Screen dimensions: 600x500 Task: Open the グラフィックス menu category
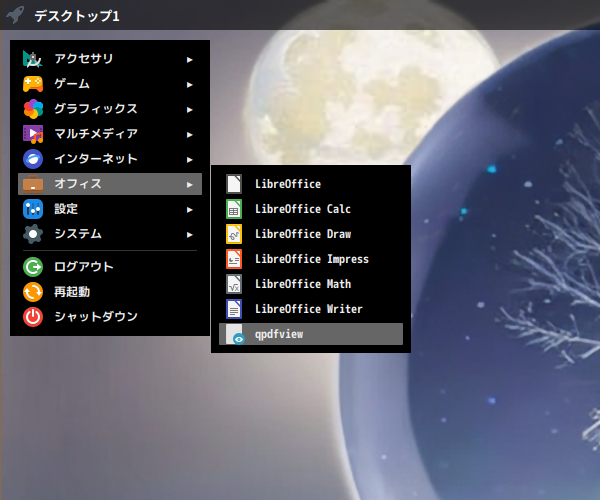pos(110,109)
